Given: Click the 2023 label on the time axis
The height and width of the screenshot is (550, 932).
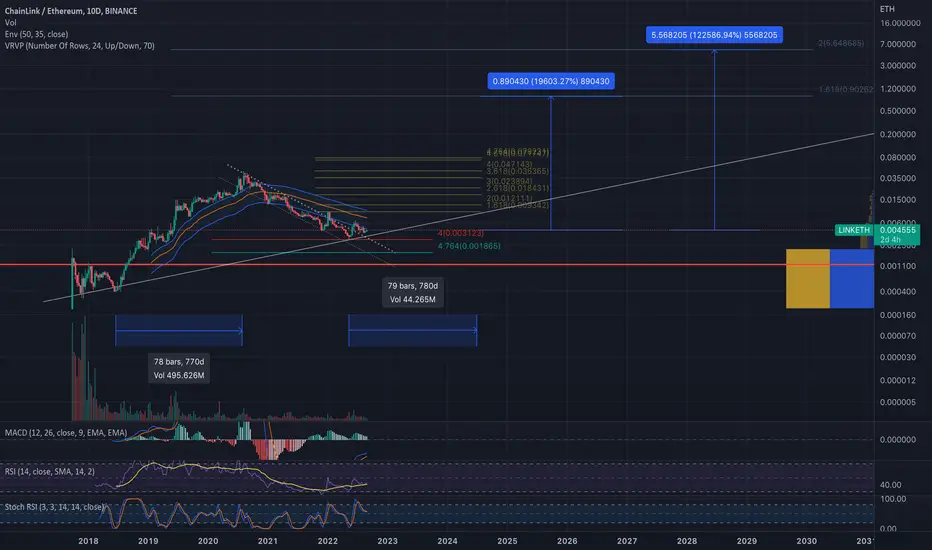Looking at the screenshot, I should (387, 540).
